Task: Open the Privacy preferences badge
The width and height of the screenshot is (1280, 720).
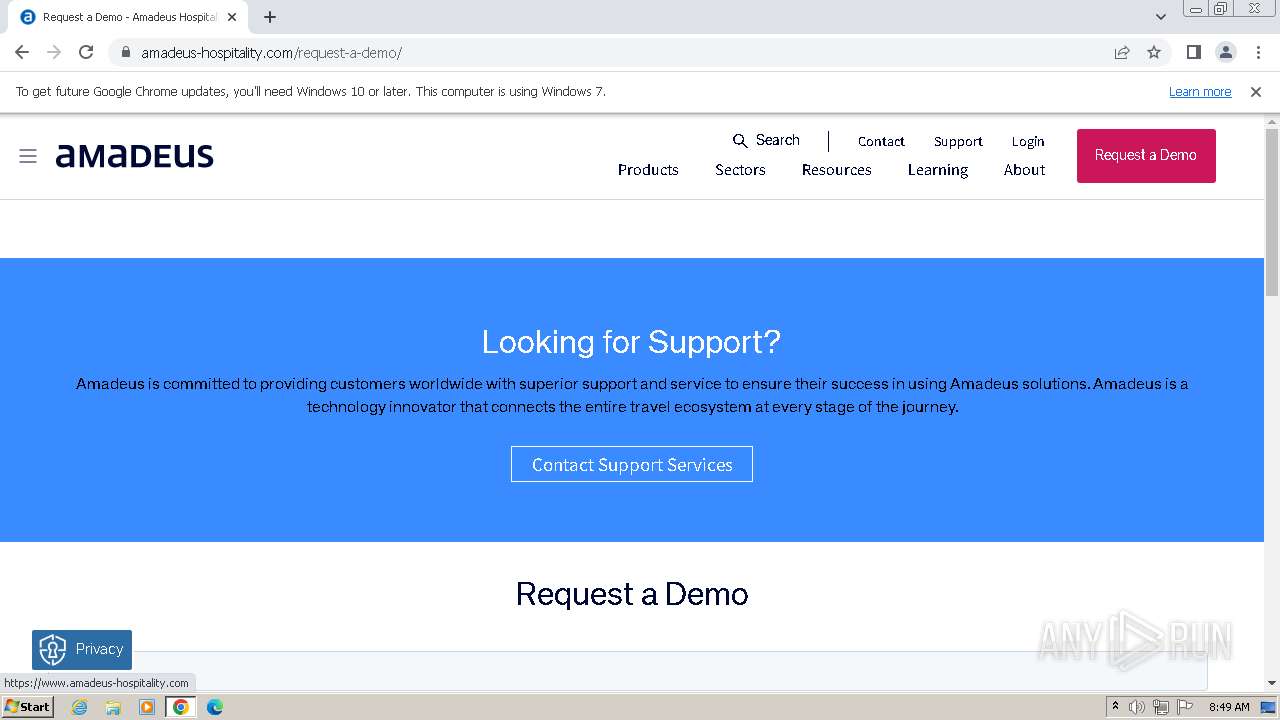Action: (82, 649)
